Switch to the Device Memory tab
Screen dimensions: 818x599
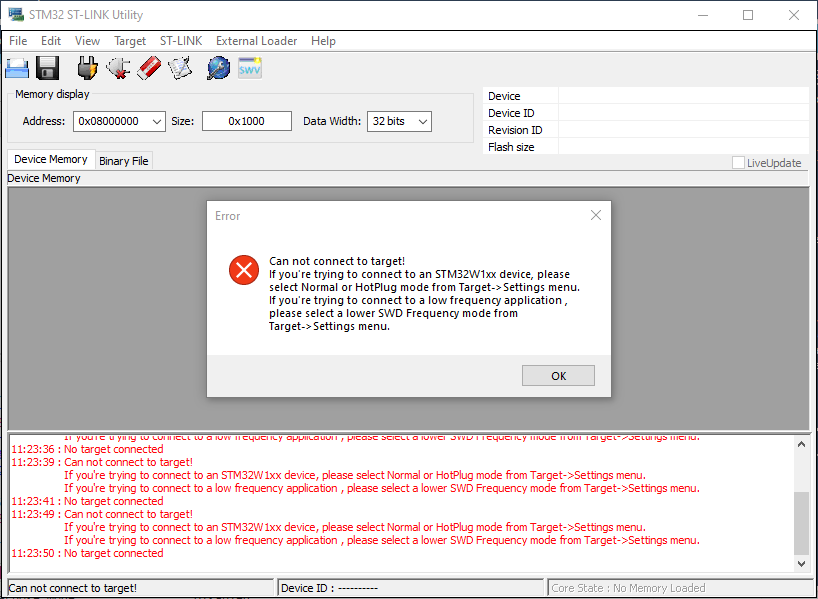click(x=51, y=159)
